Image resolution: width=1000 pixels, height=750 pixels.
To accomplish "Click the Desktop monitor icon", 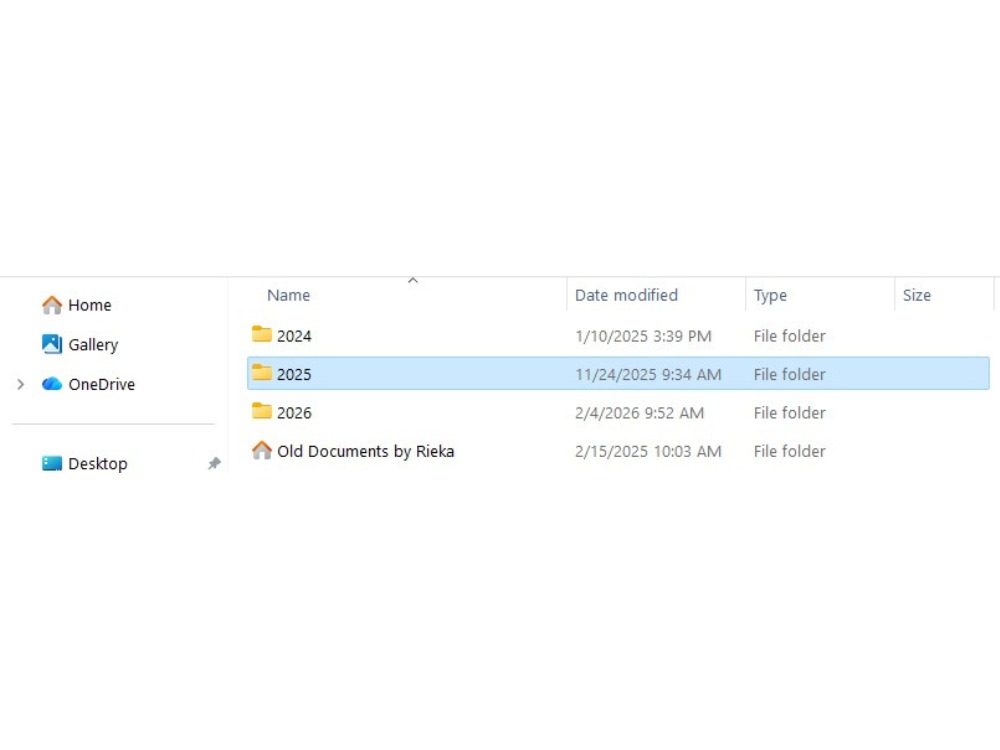I will pos(52,463).
